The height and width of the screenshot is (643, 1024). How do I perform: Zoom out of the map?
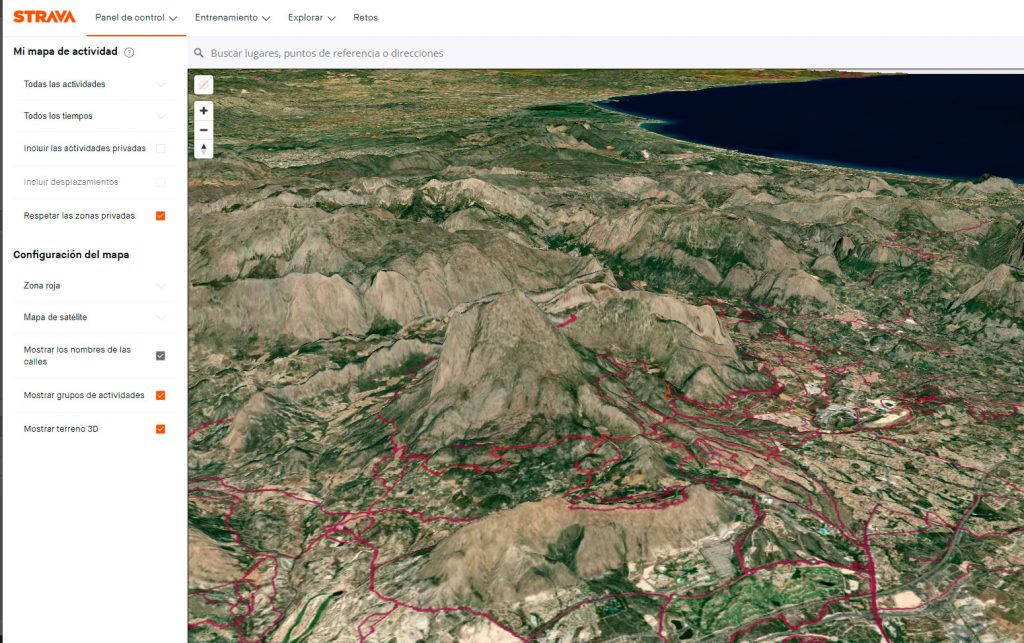pyautogui.click(x=204, y=130)
